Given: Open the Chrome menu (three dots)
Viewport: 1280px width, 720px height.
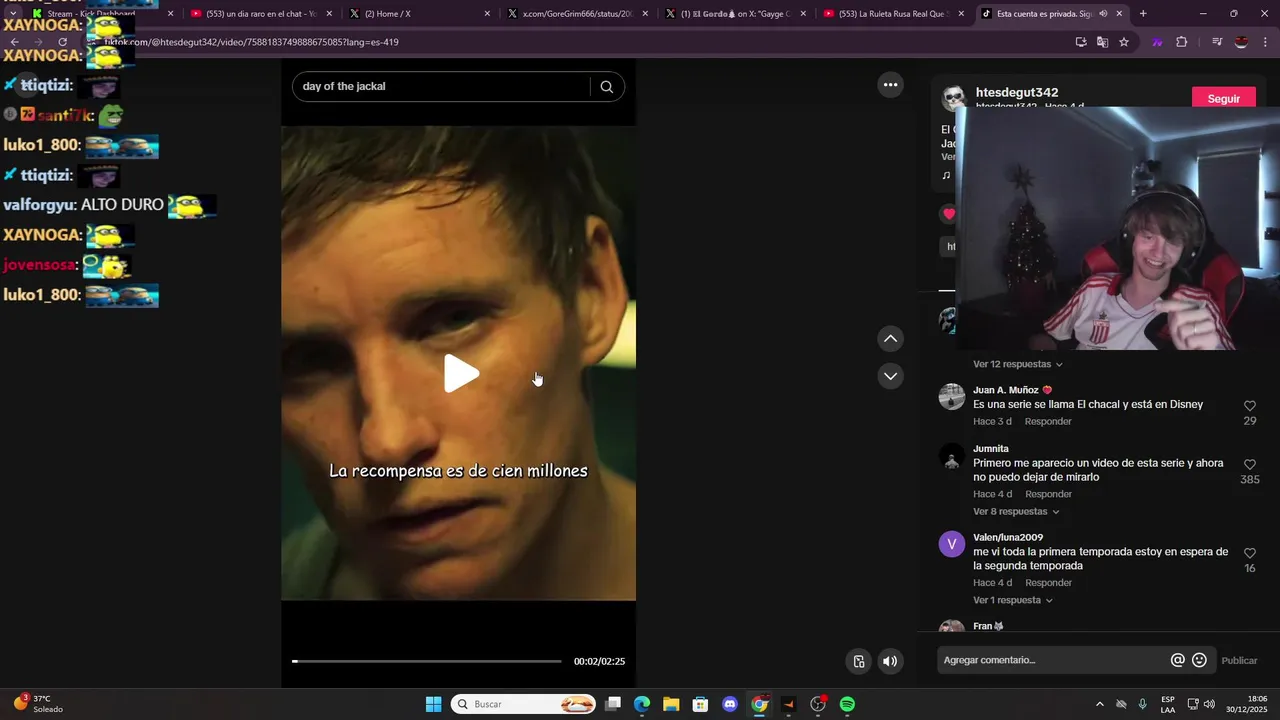Looking at the screenshot, I should [1265, 42].
